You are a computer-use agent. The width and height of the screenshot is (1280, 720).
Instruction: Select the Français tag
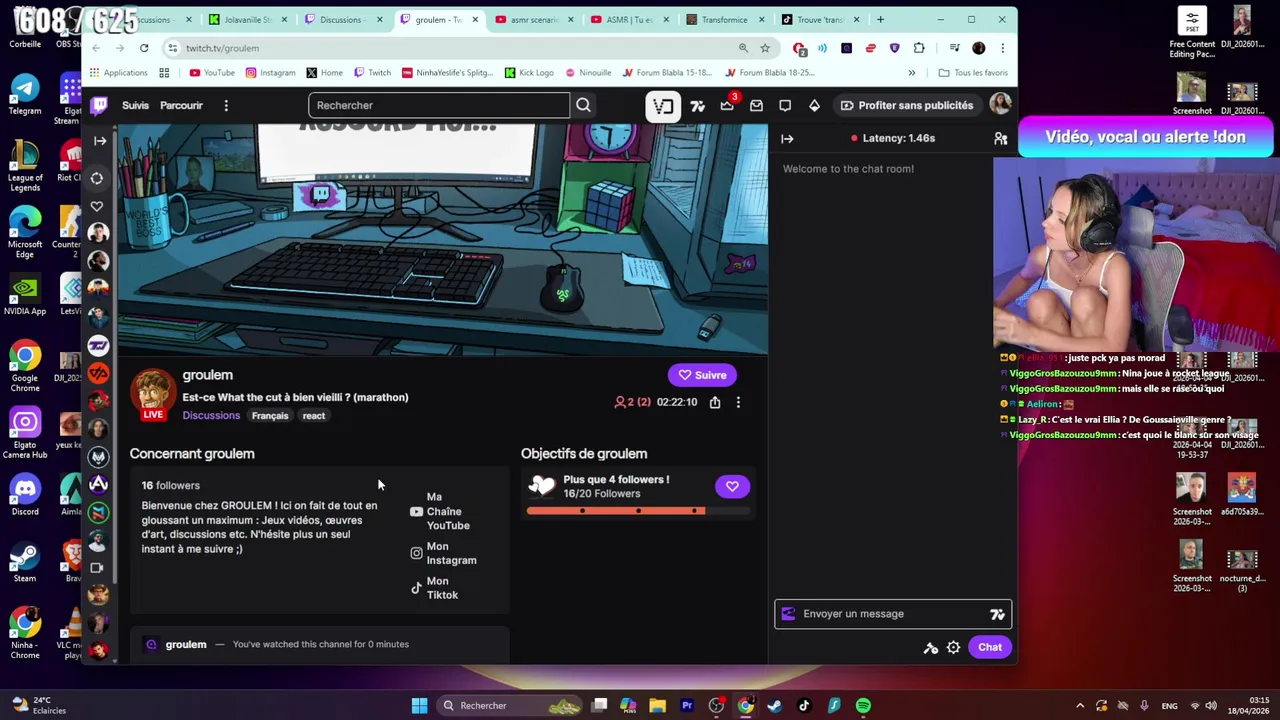pos(270,416)
